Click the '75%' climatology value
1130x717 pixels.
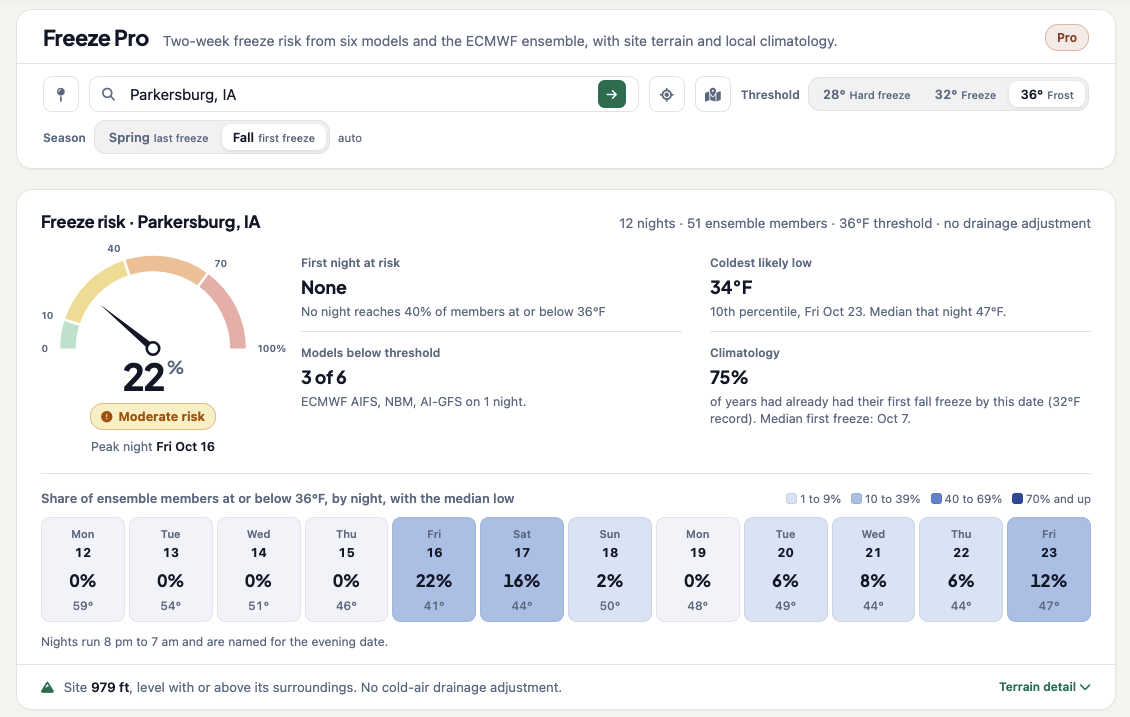729,378
